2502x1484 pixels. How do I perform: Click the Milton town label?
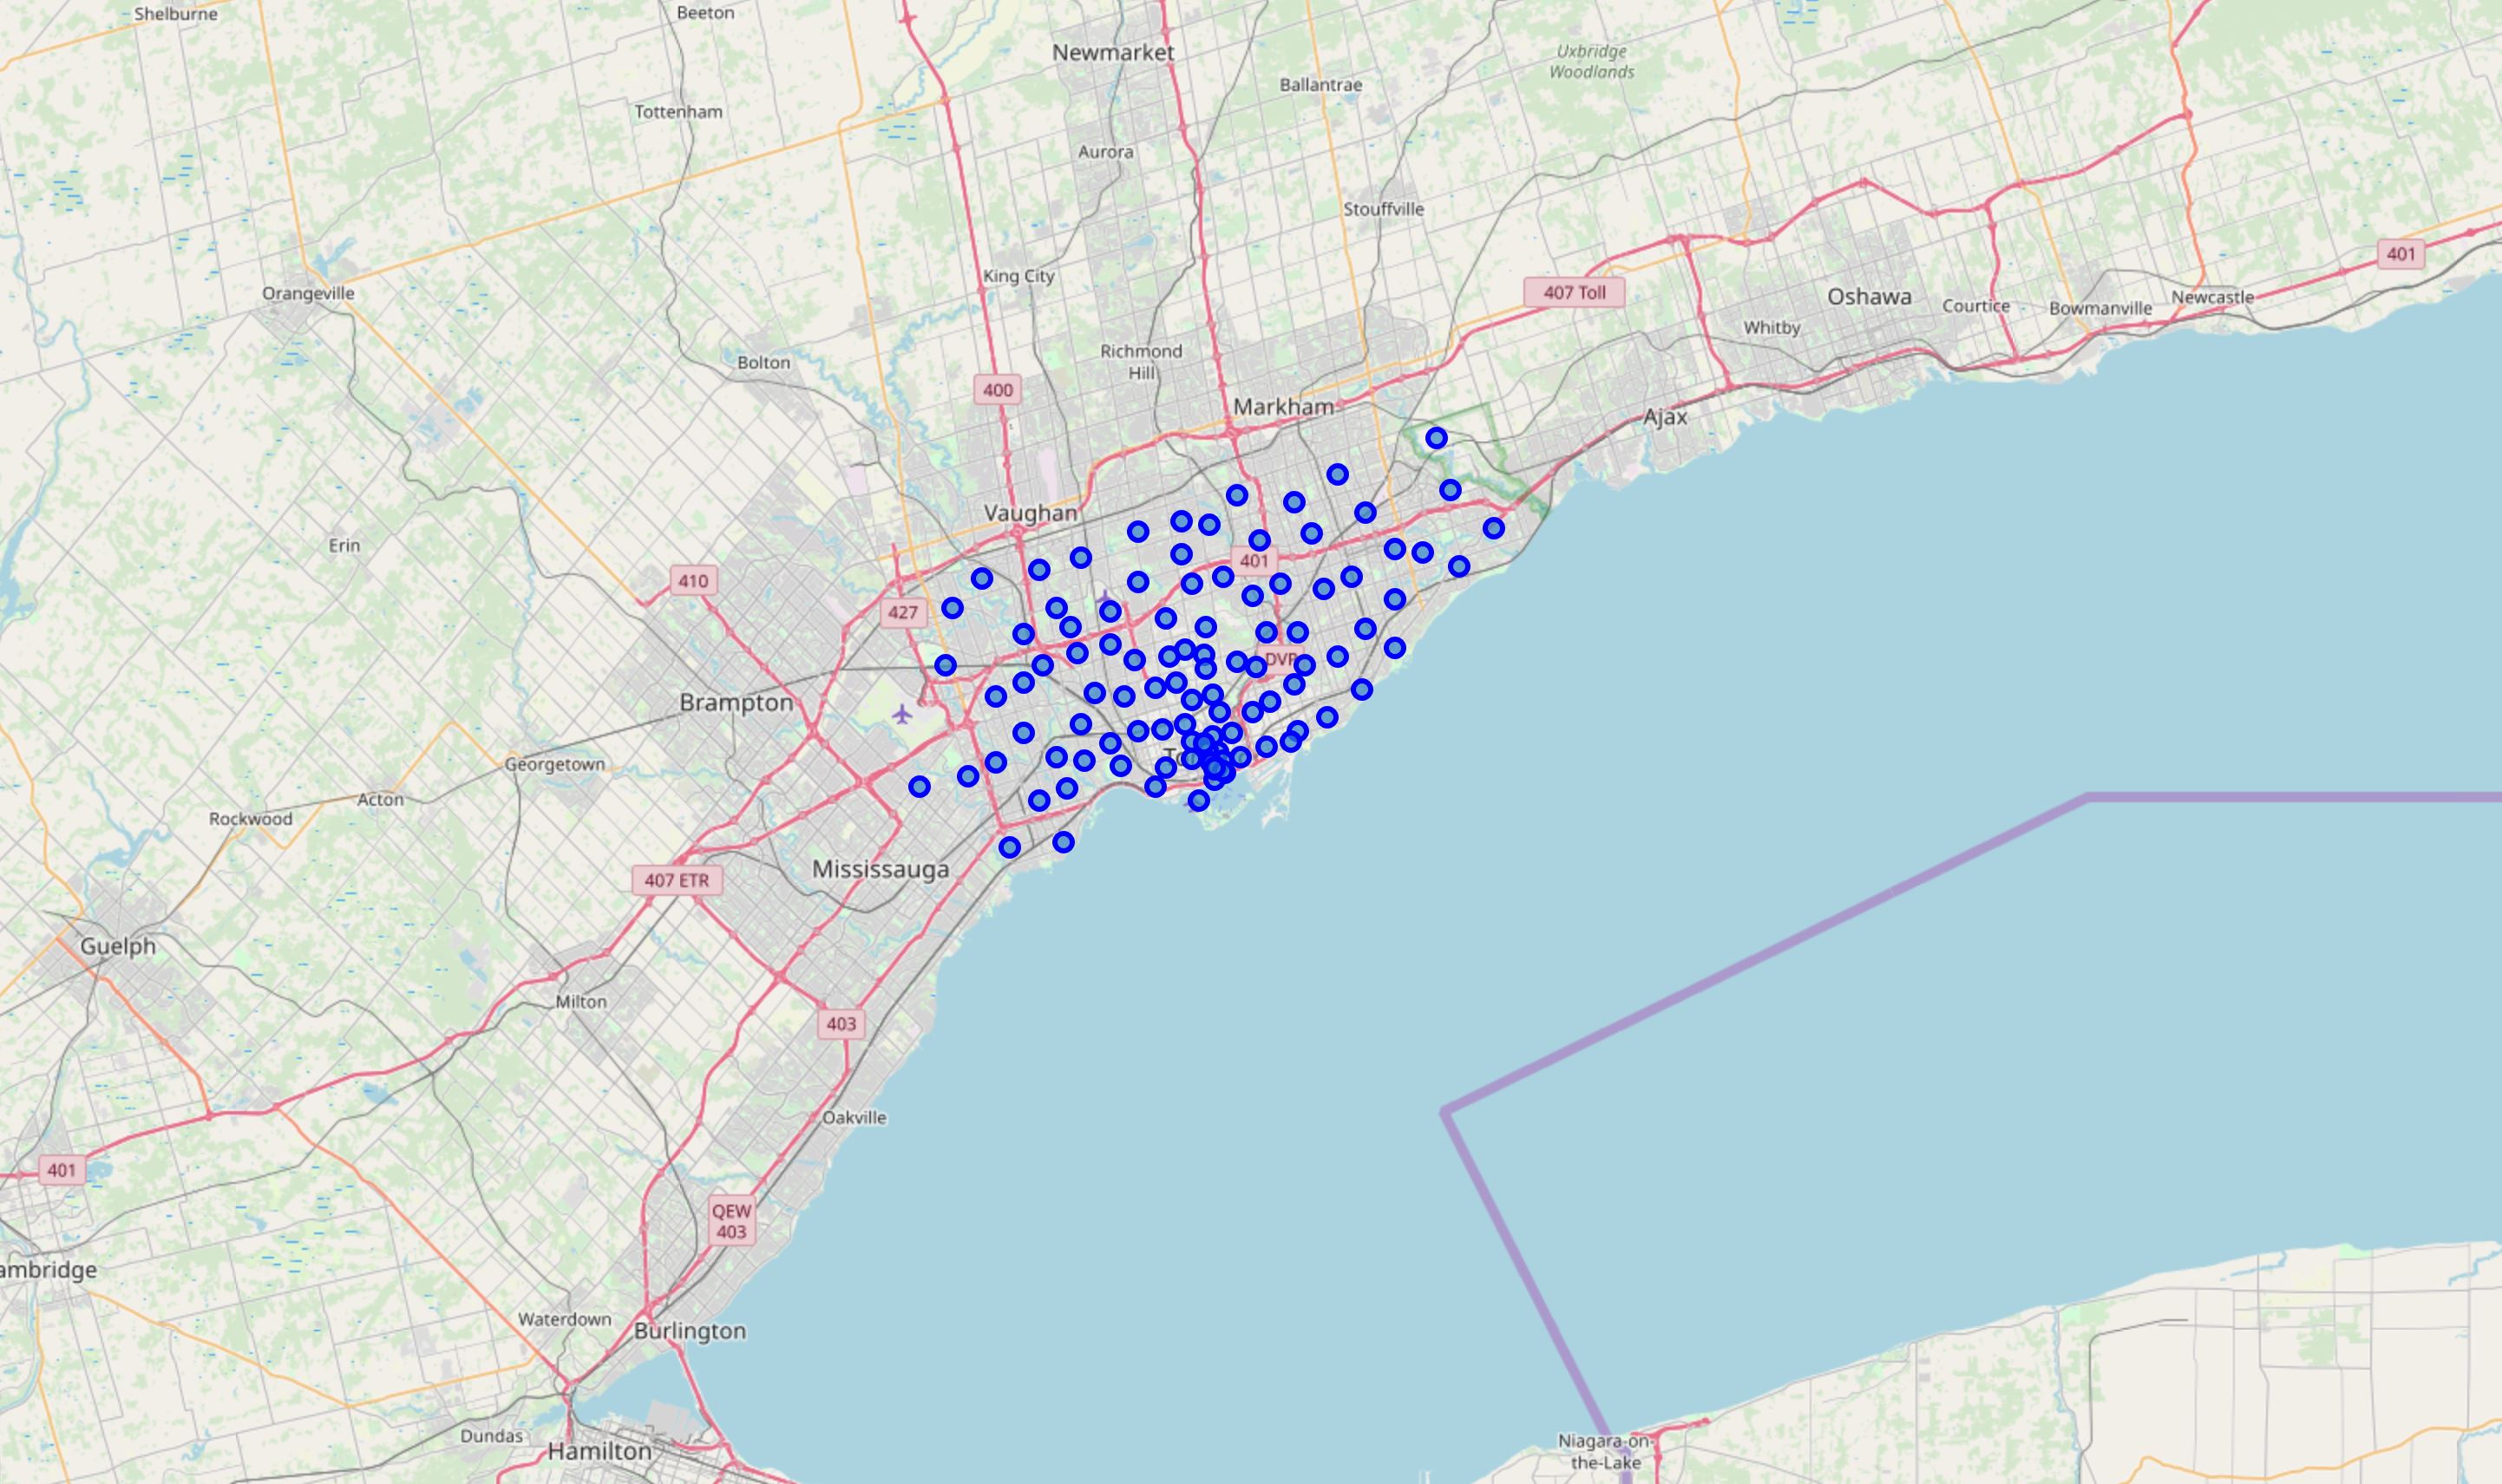click(x=581, y=1002)
